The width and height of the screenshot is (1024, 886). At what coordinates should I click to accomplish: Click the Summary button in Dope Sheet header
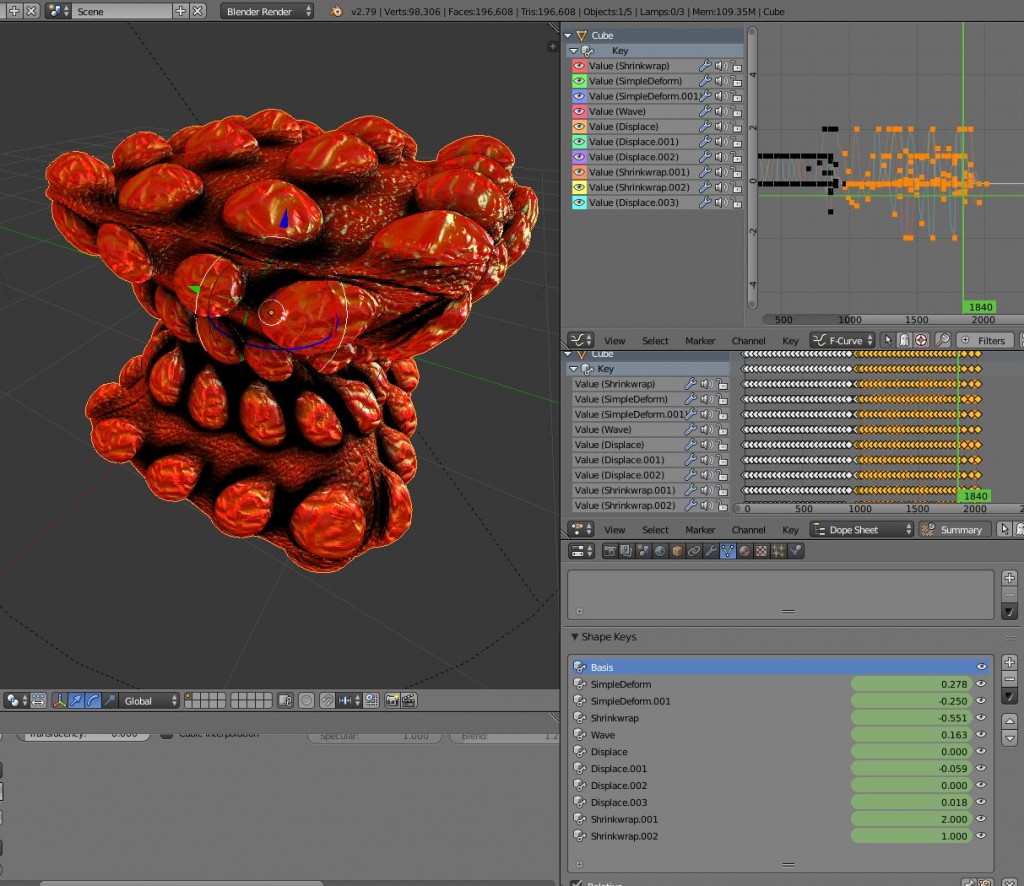click(953, 529)
